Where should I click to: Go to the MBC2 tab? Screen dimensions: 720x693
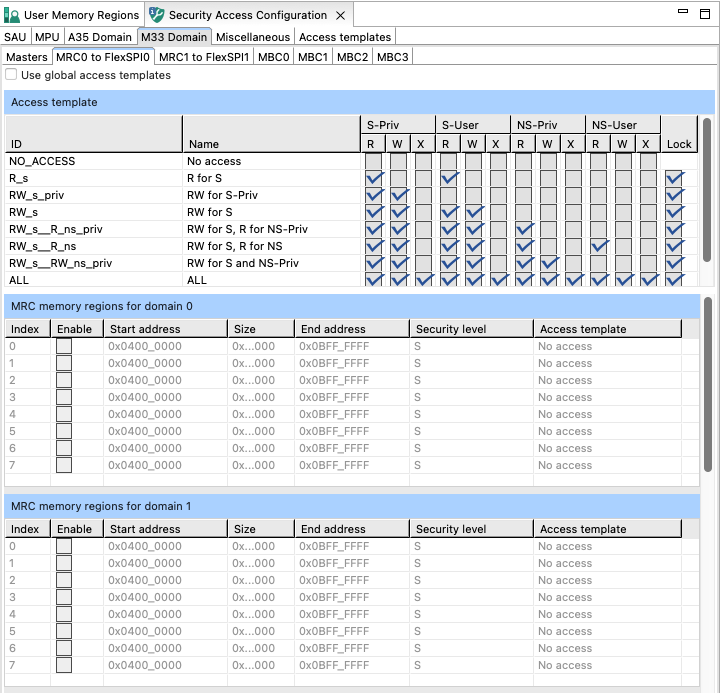coord(352,57)
